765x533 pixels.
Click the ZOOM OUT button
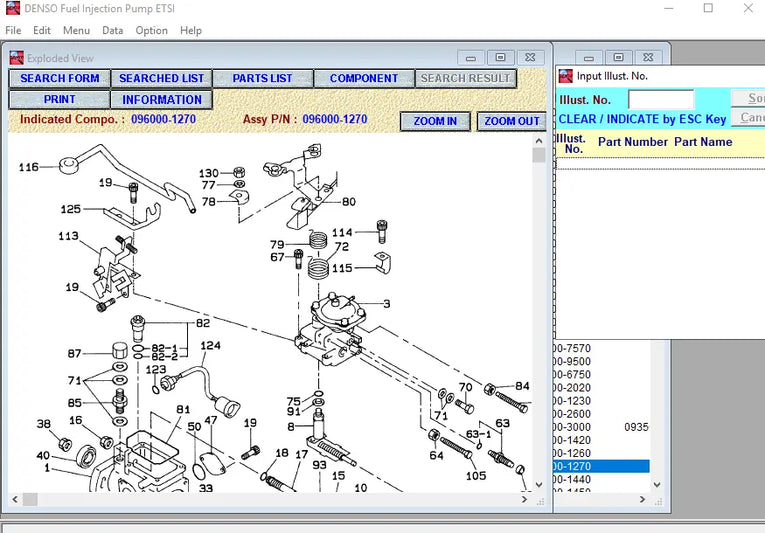511,121
